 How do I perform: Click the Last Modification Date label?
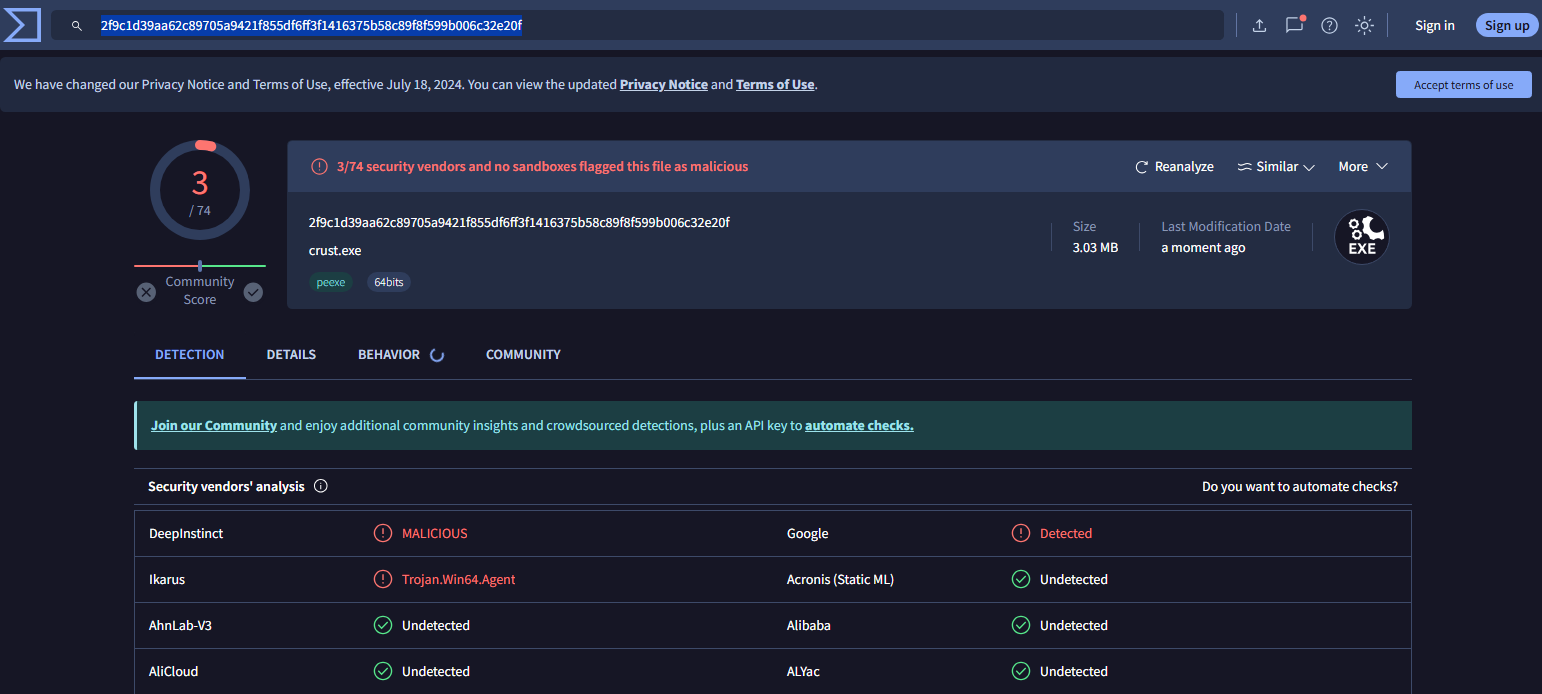[x=1226, y=227]
